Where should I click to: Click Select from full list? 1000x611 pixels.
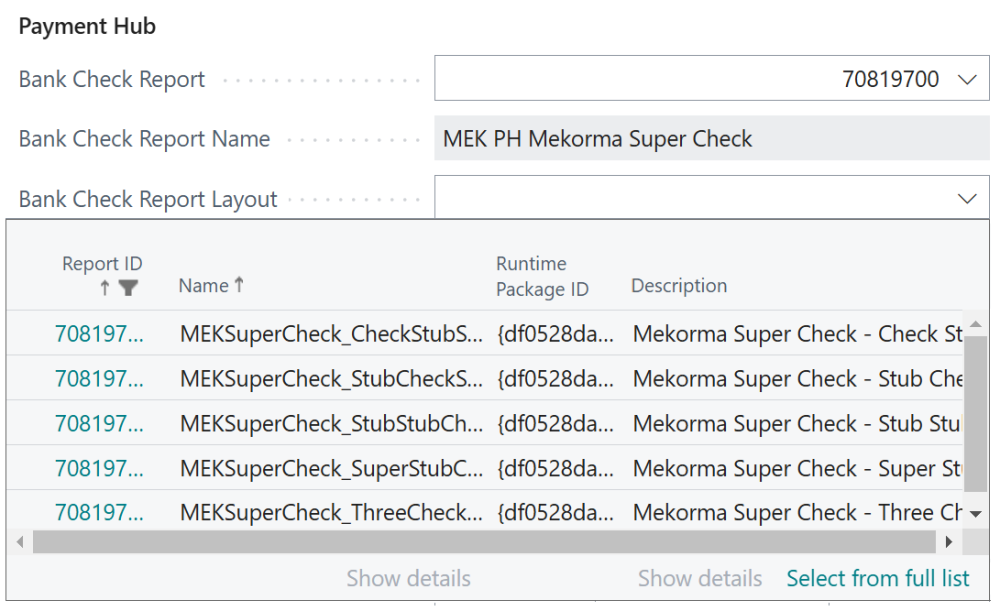point(877,578)
